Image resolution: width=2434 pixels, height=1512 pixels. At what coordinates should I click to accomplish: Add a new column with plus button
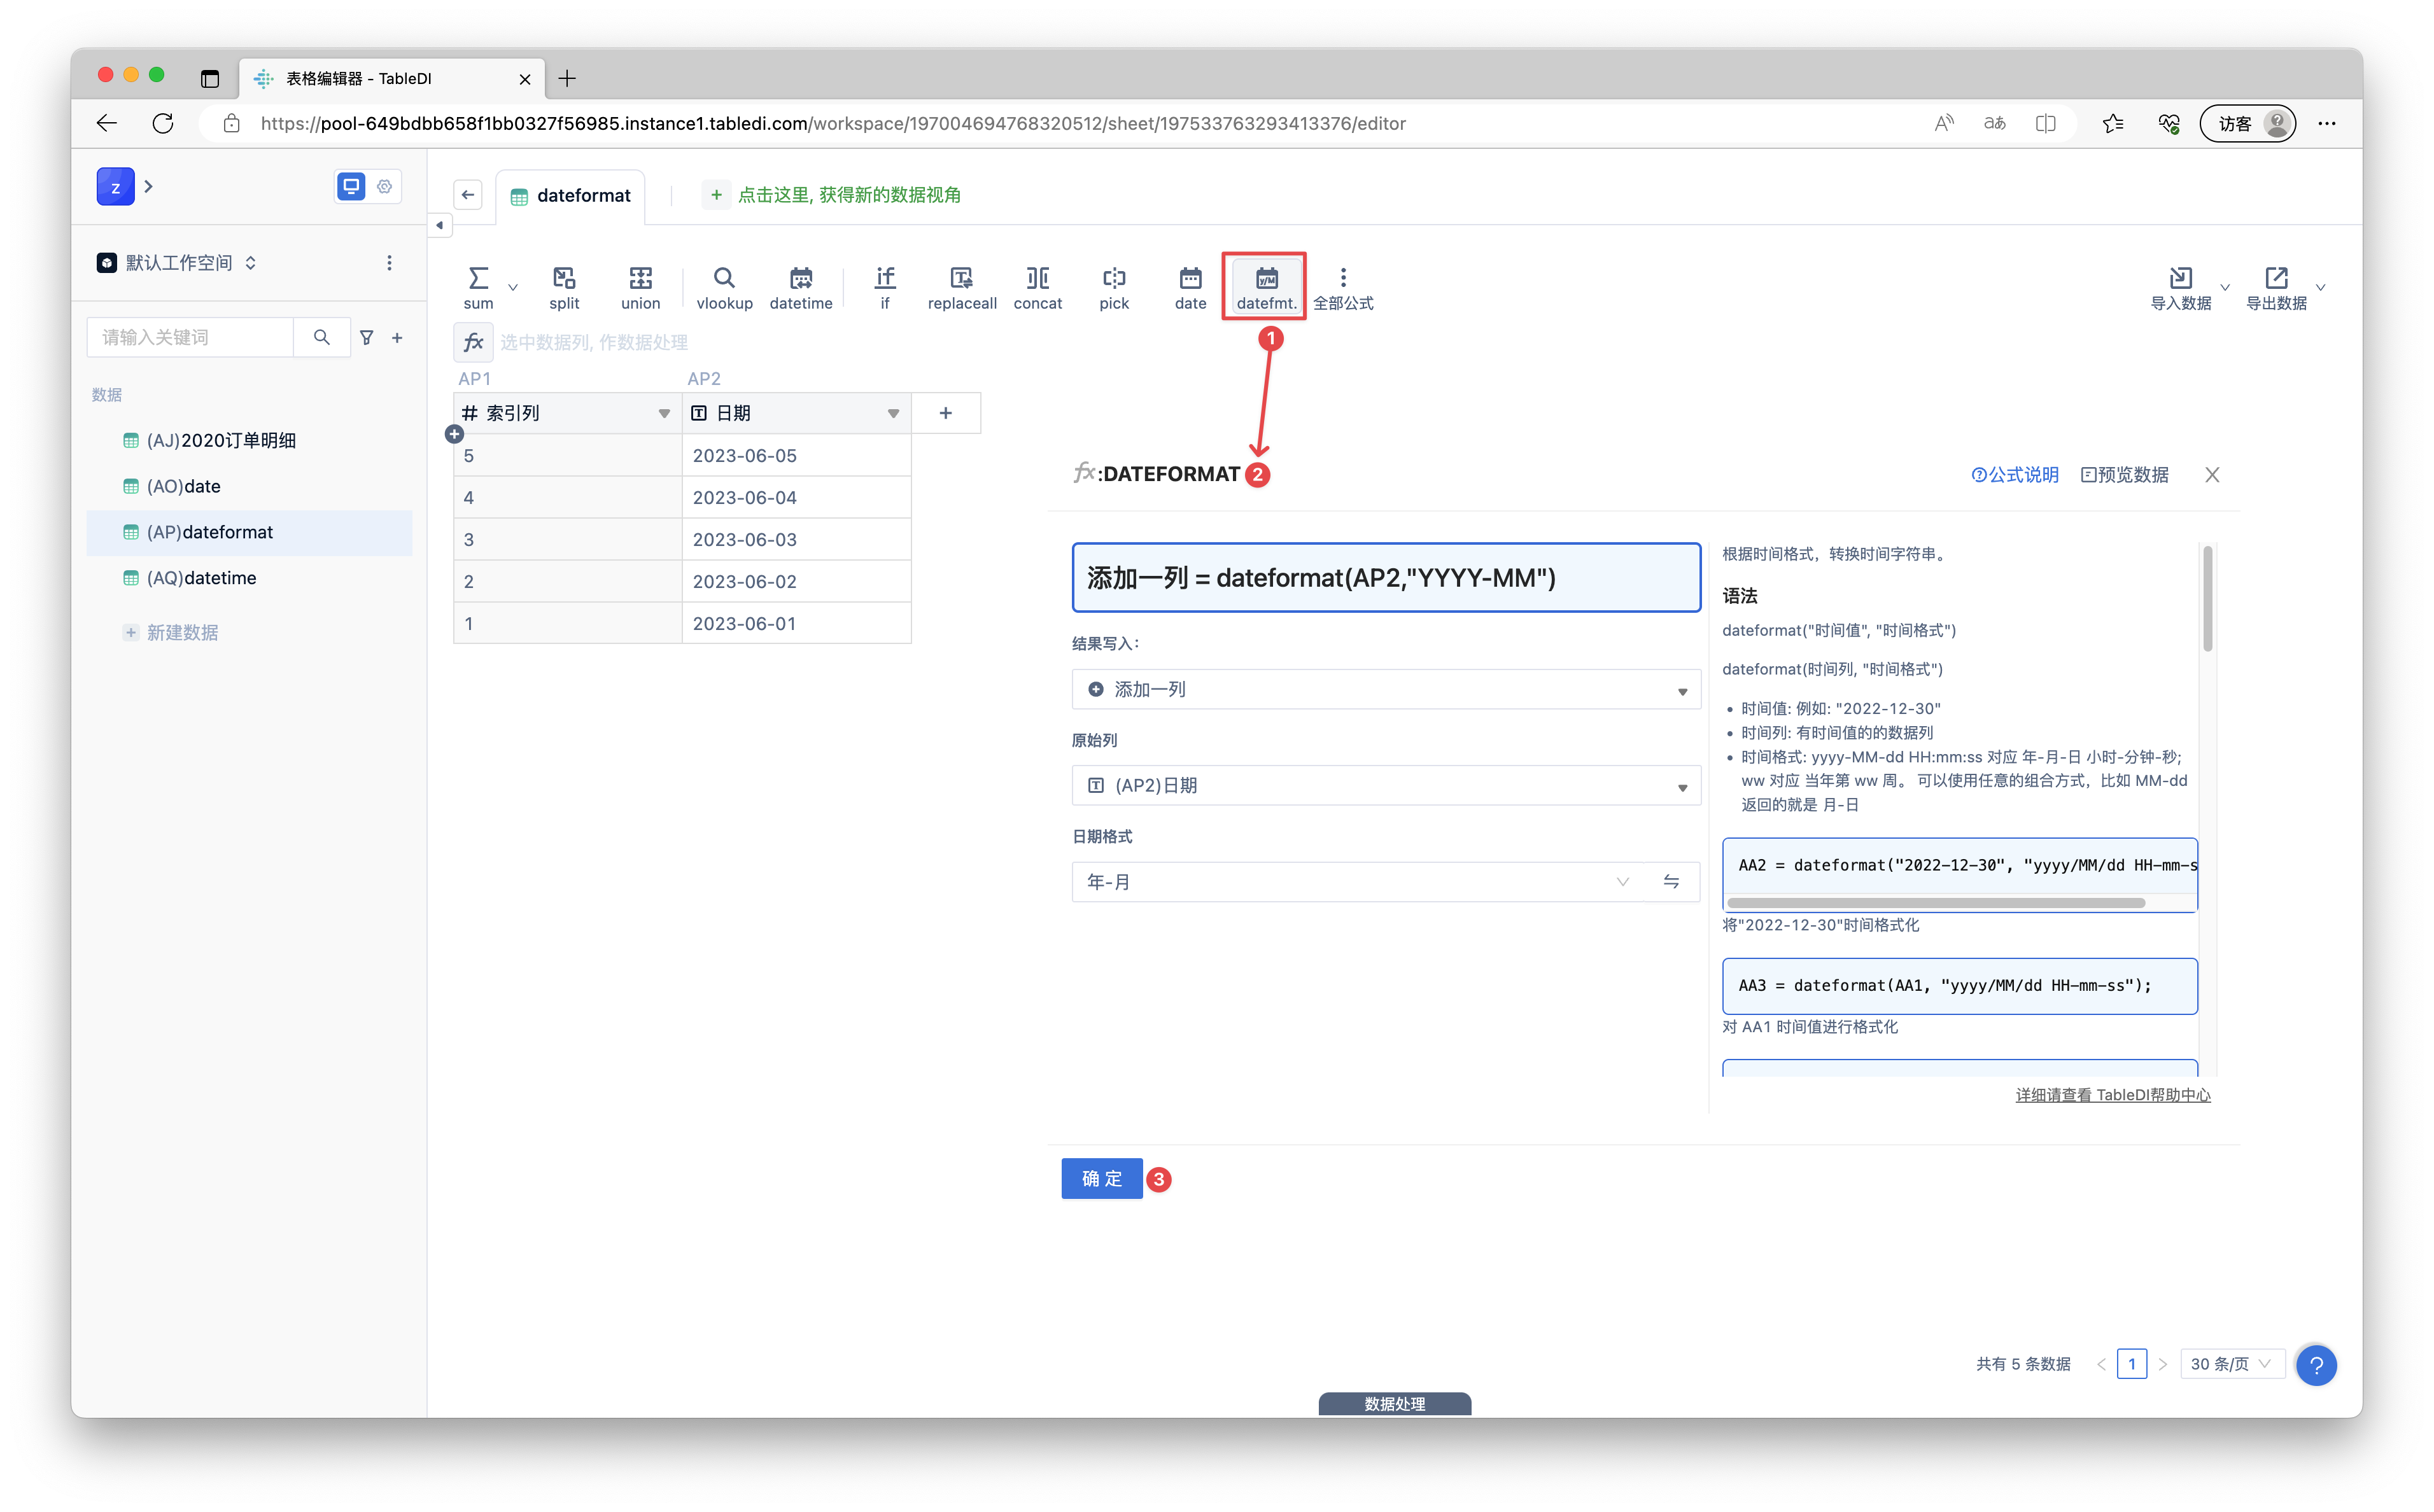pos(945,413)
